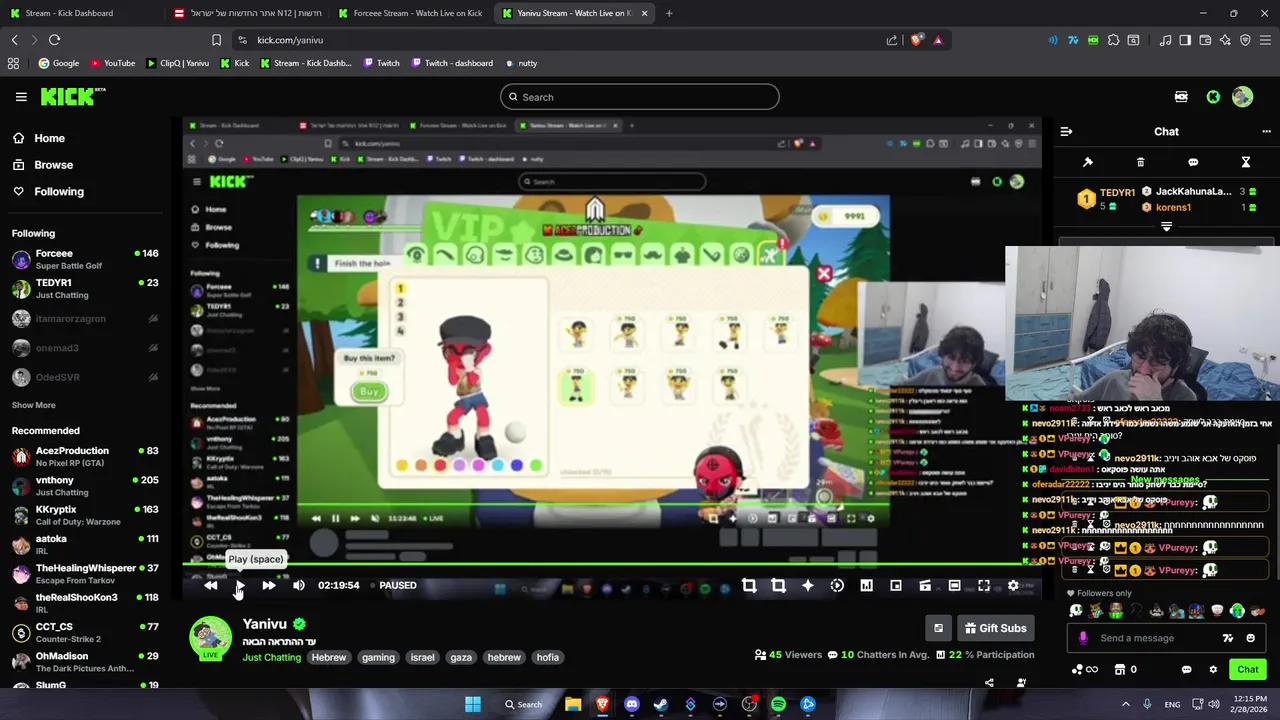Open Spotify from the Windows taskbar
The width and height of the screenshot is (1280, 720).
click(778, 704)
